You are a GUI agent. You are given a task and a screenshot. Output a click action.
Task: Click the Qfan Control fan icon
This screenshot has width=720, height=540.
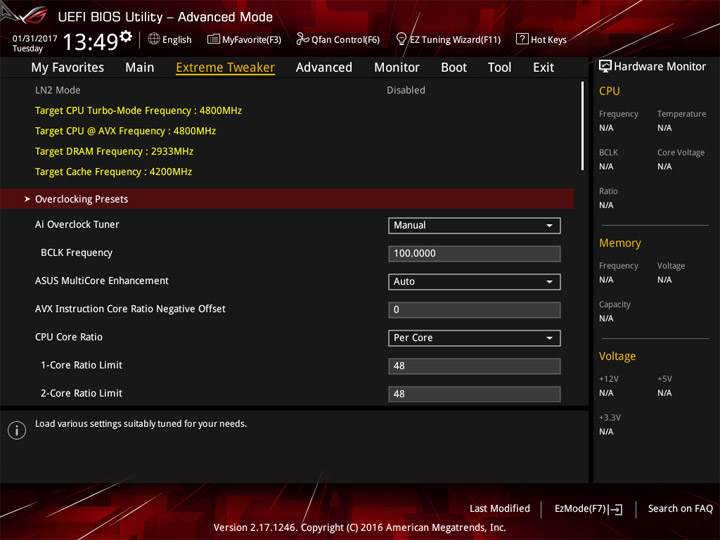pyautogui.click(x=302, y=39)
